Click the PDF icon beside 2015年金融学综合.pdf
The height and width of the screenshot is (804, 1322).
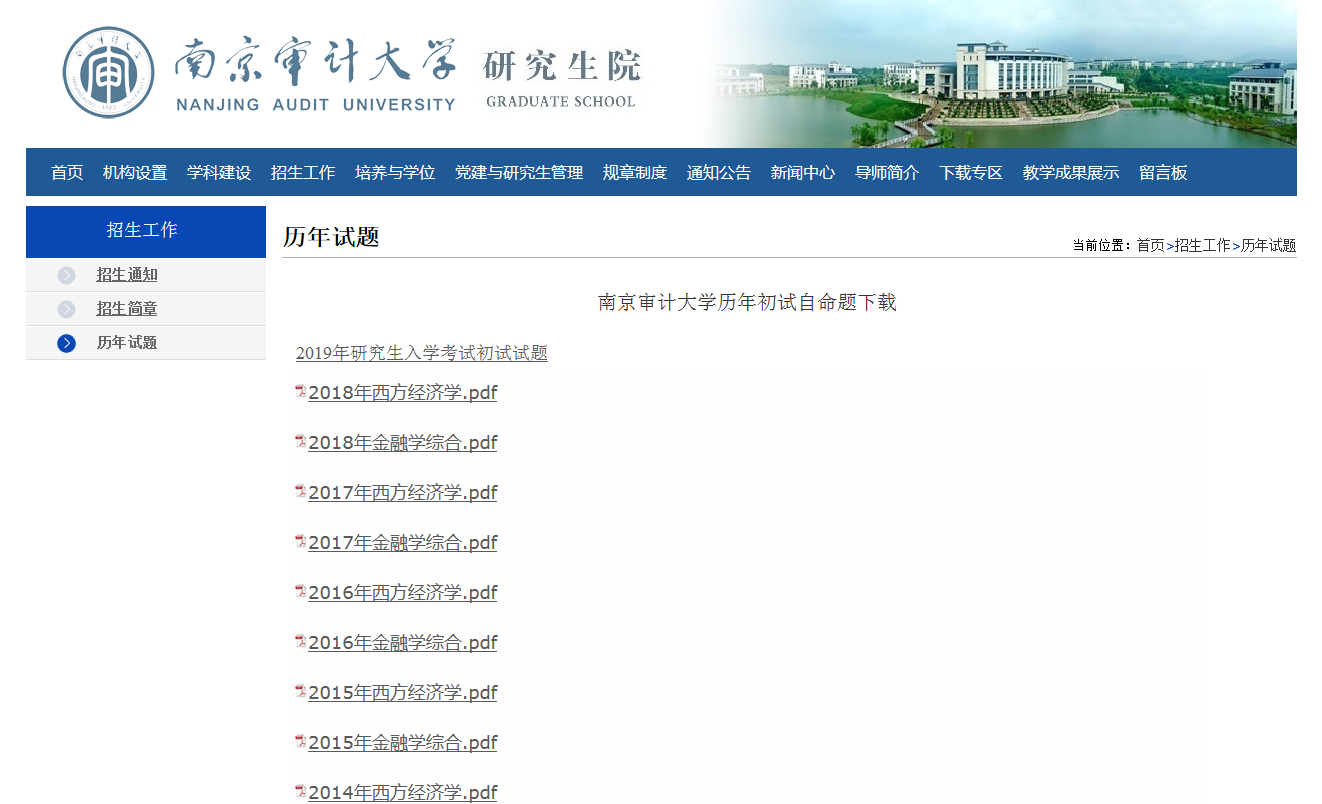[300, 742]
